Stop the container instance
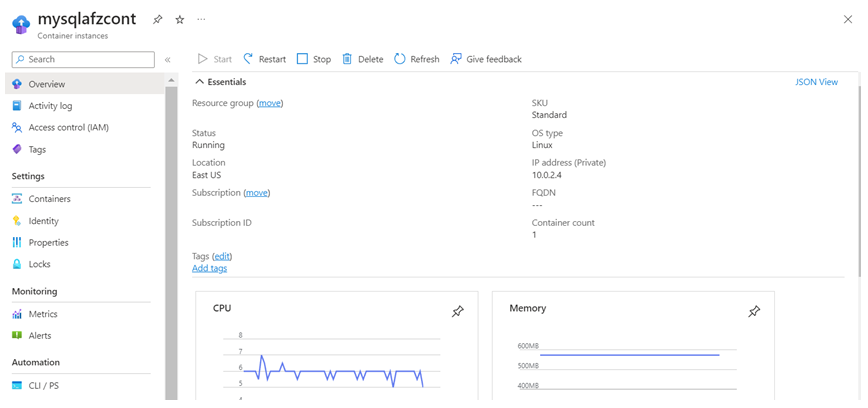The height and width of the screenshot is (408, 868). 313,59
